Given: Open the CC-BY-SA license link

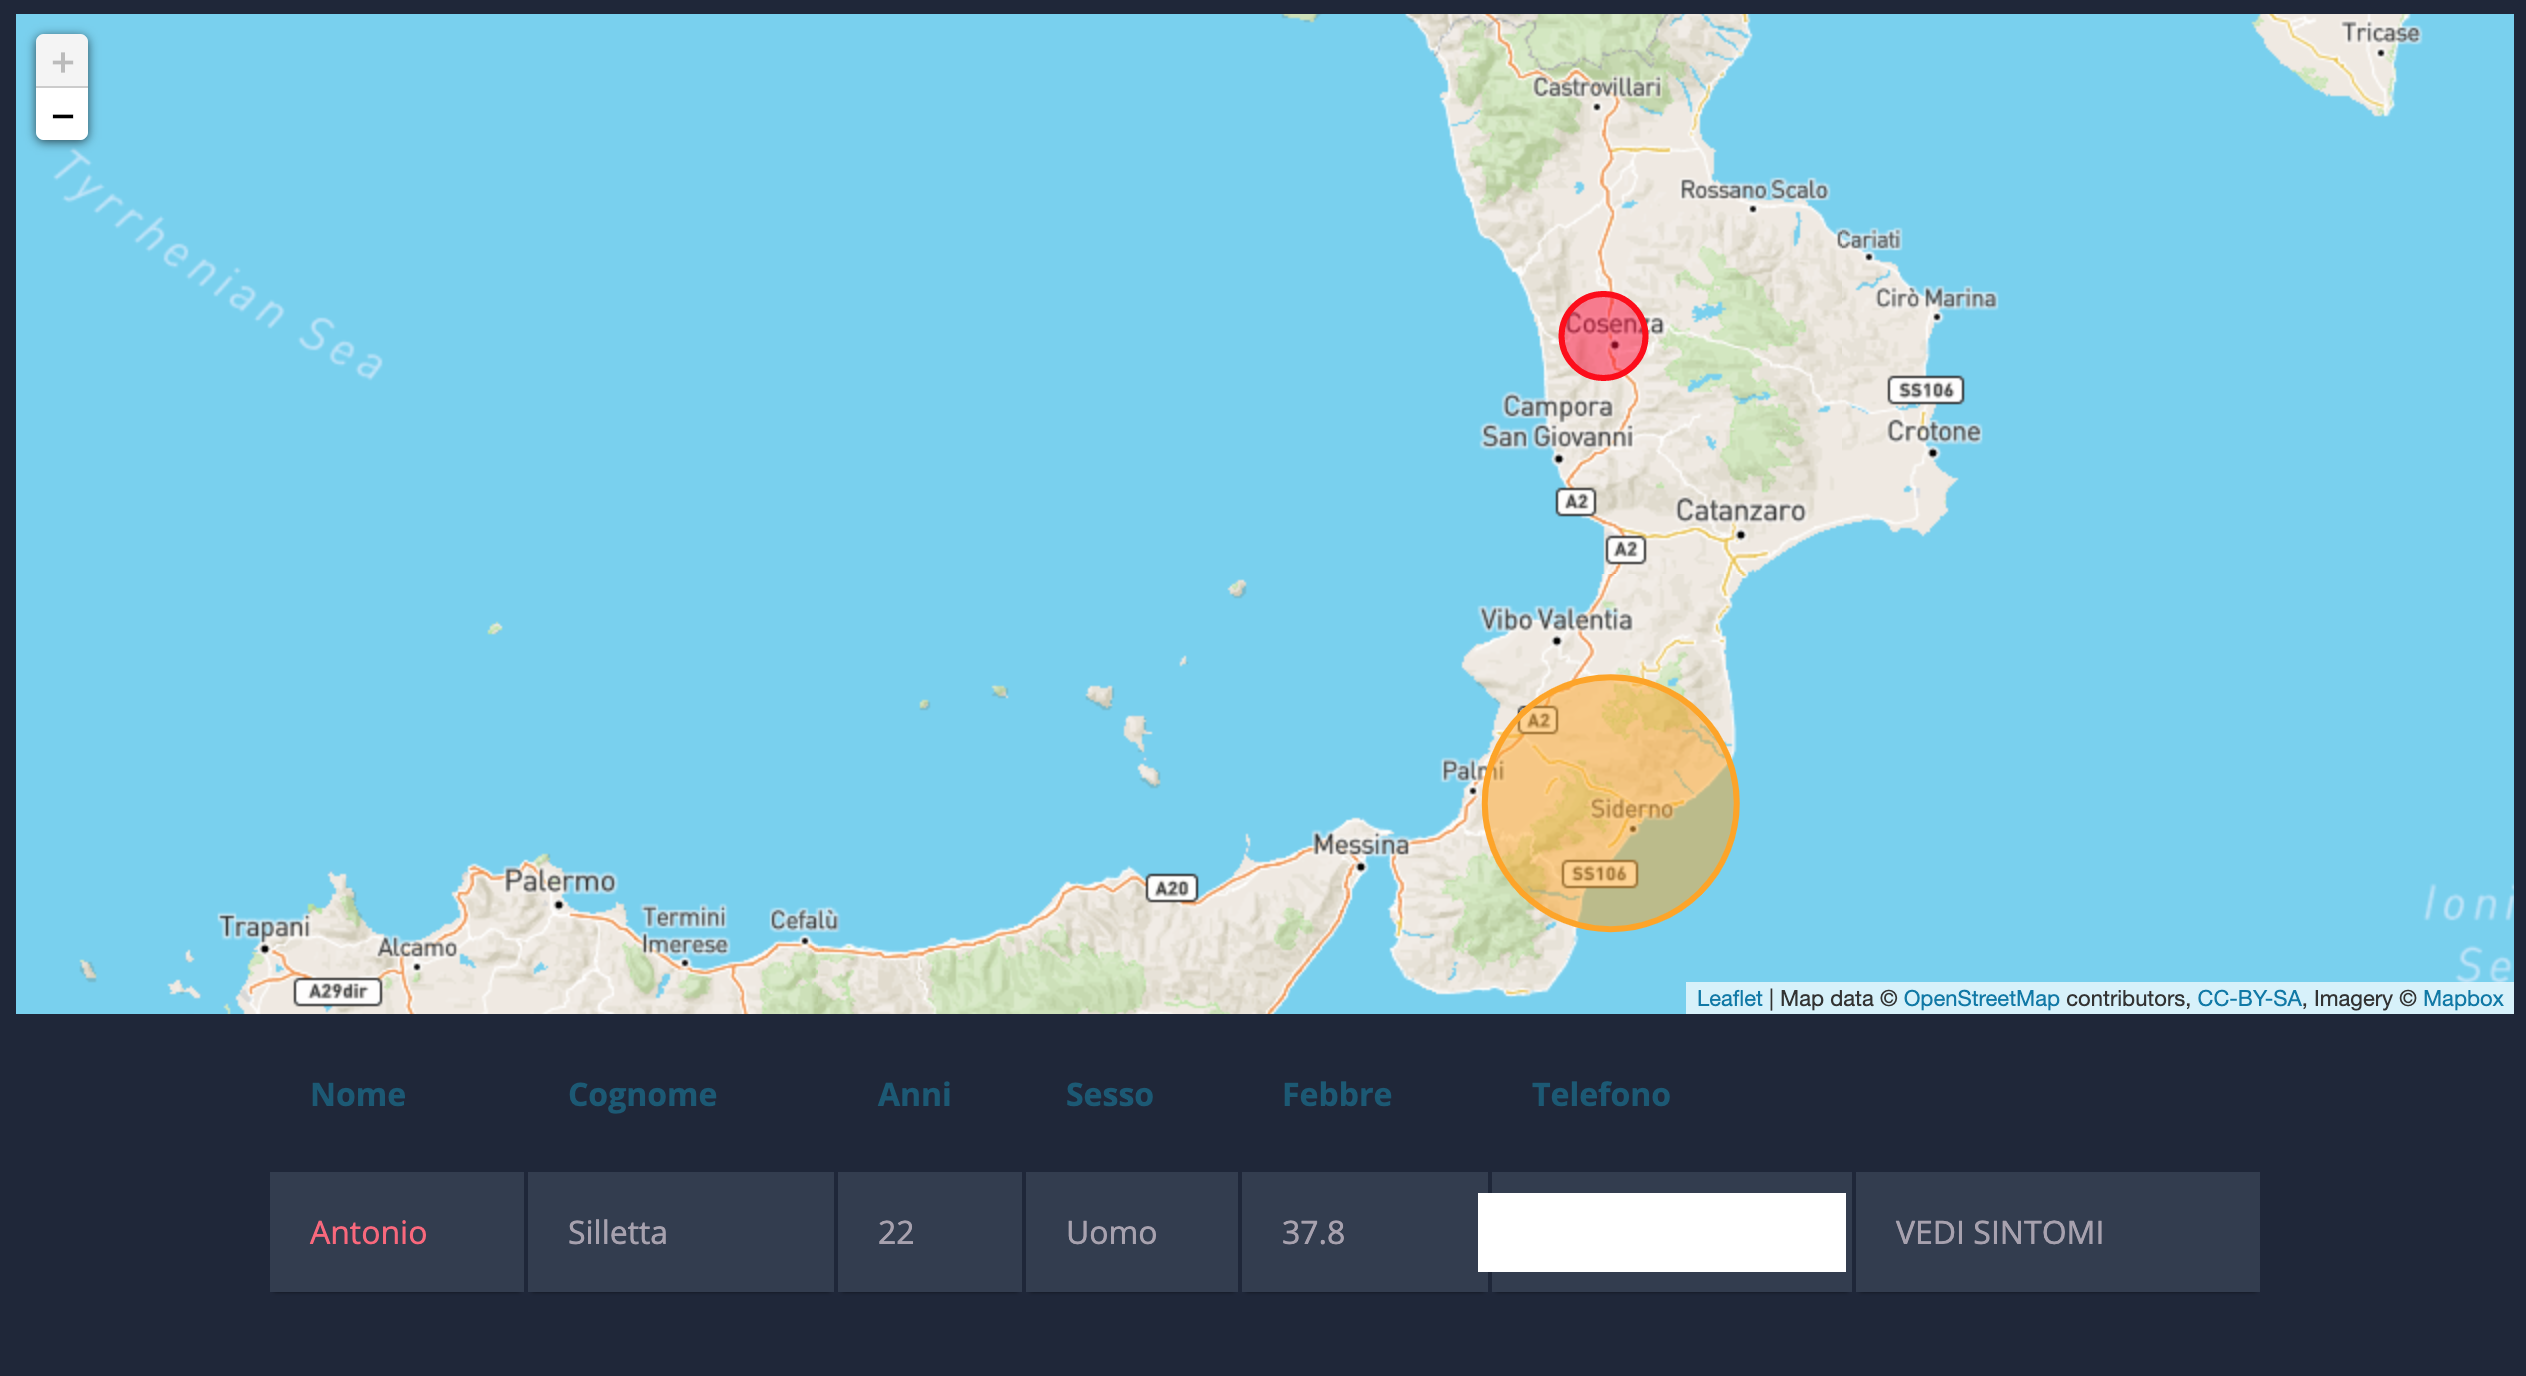Looking at the screenshot, I should point(2248,998).
